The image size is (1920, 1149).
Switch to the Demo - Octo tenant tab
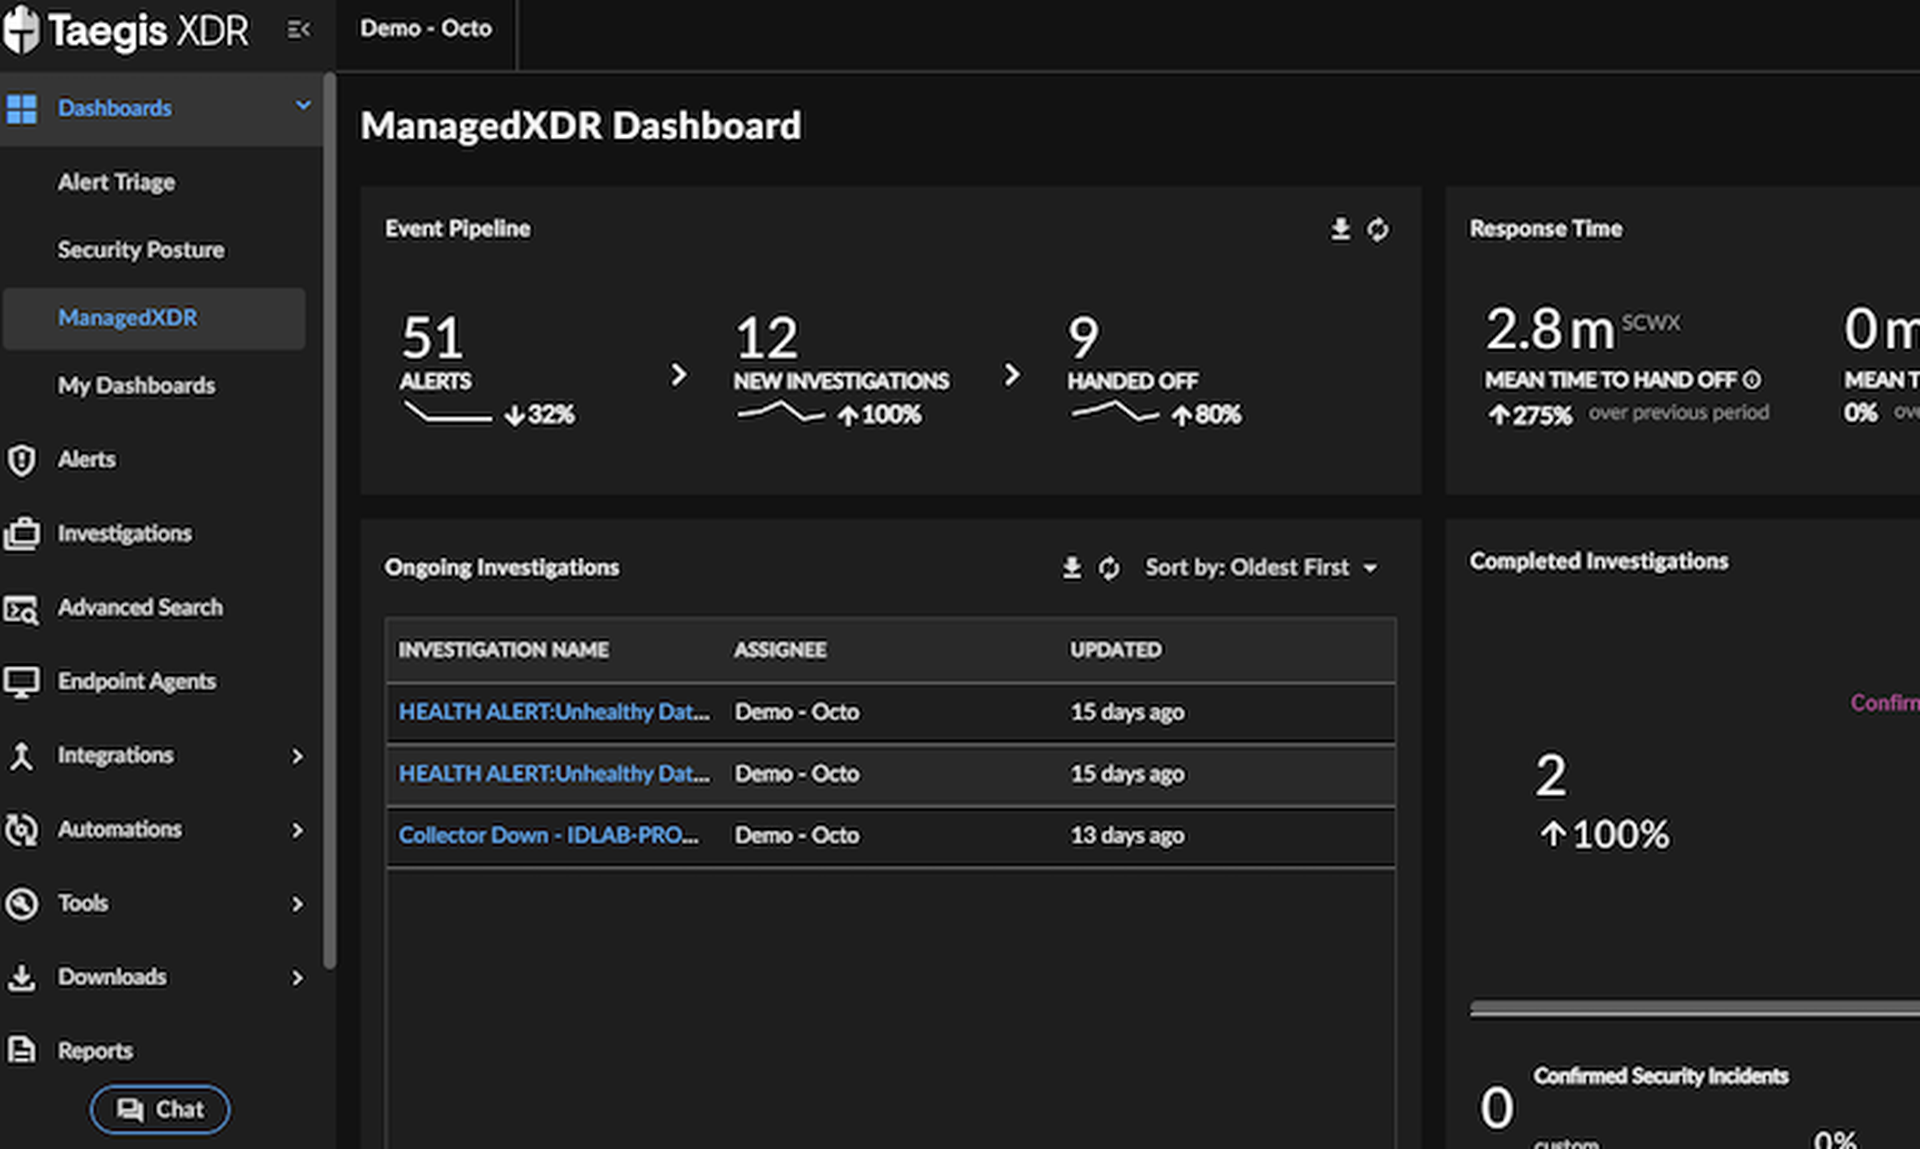426,29
